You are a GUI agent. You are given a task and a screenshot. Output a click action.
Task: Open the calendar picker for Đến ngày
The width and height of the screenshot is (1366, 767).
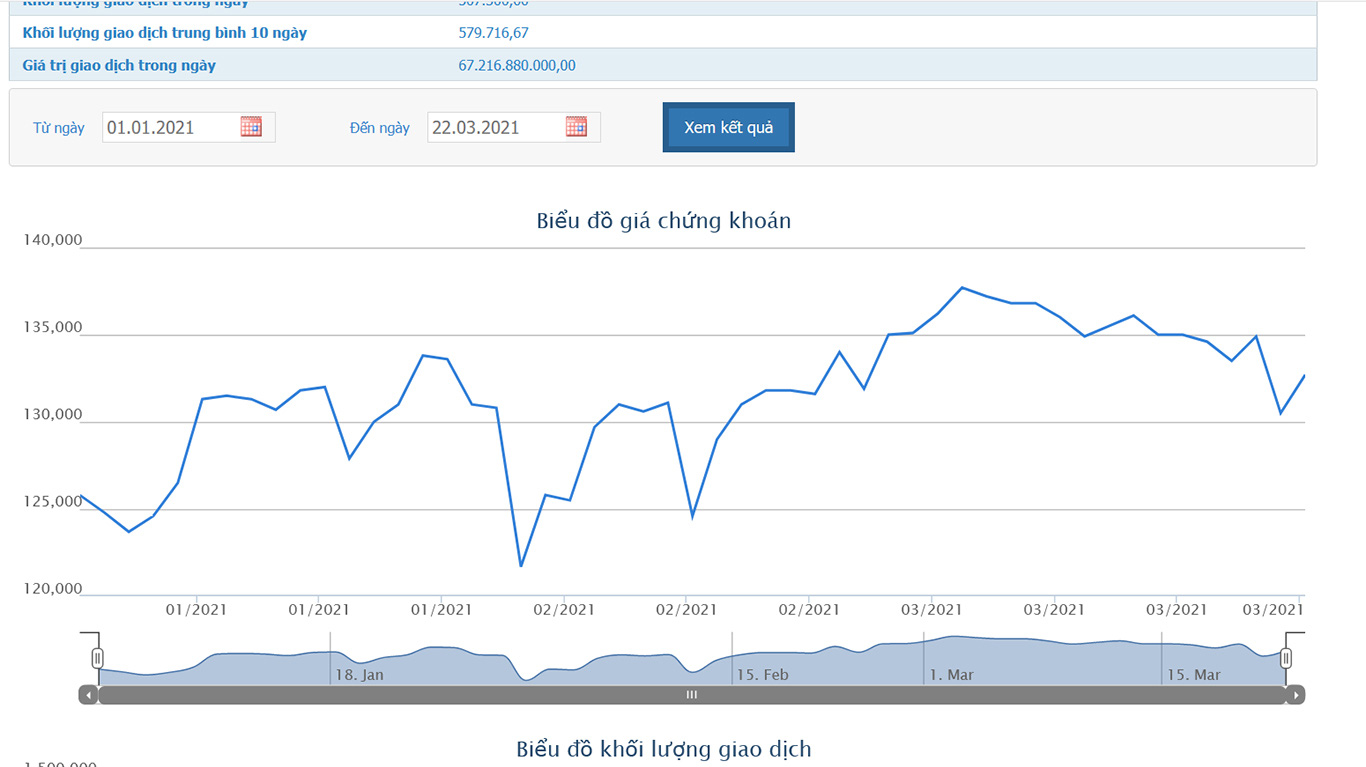576,127
